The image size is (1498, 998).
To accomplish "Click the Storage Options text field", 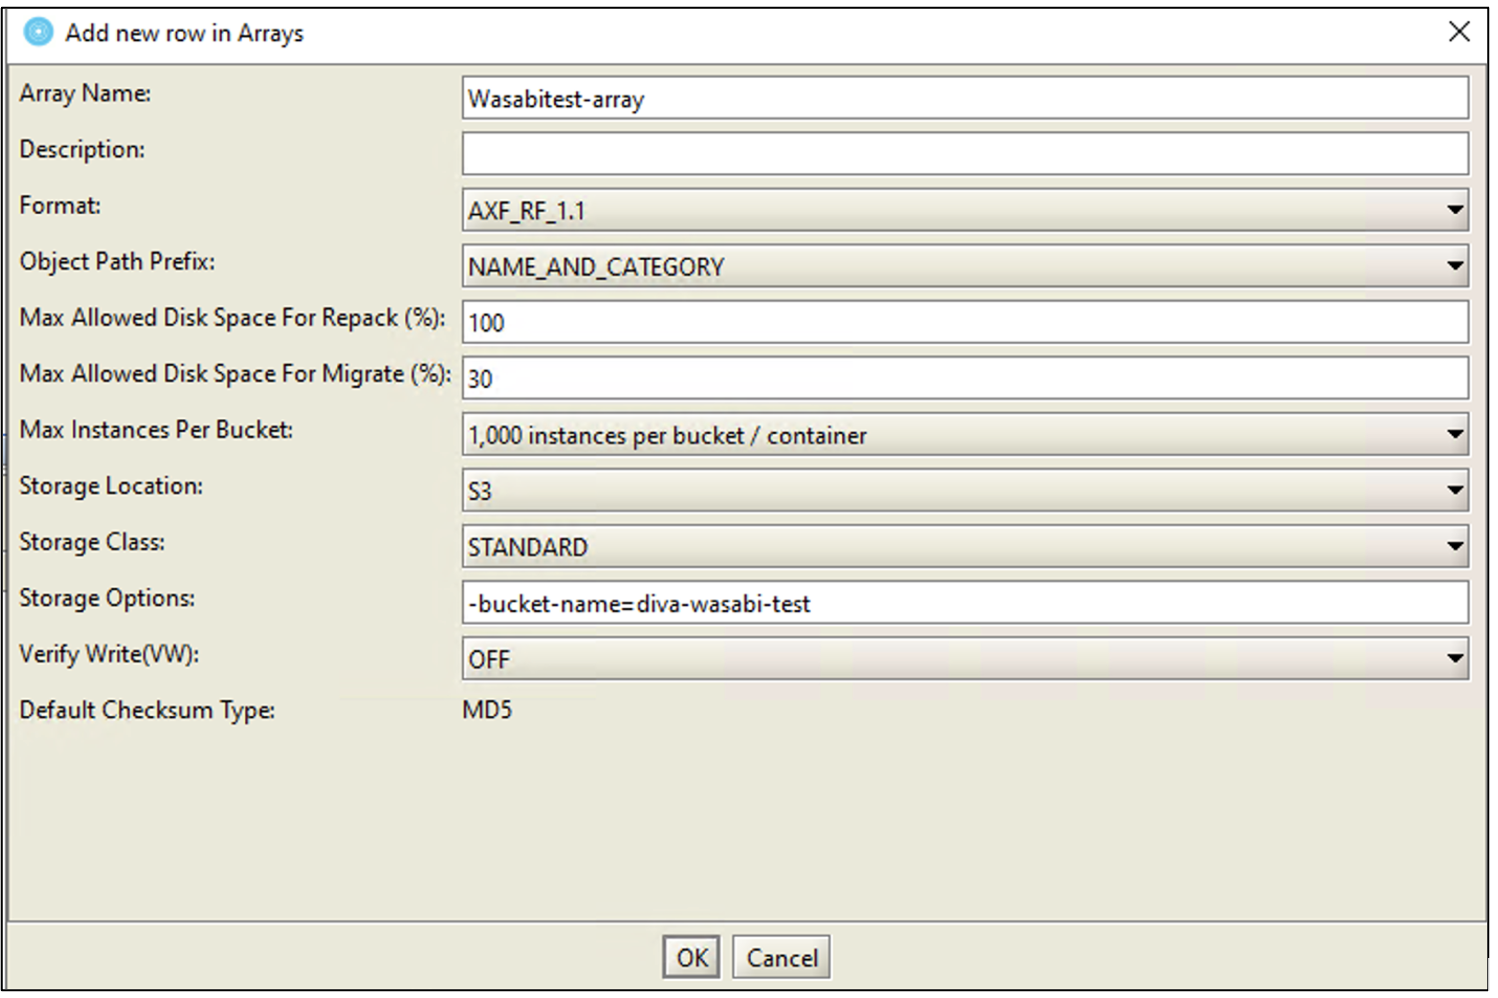I will click(965, 602).
